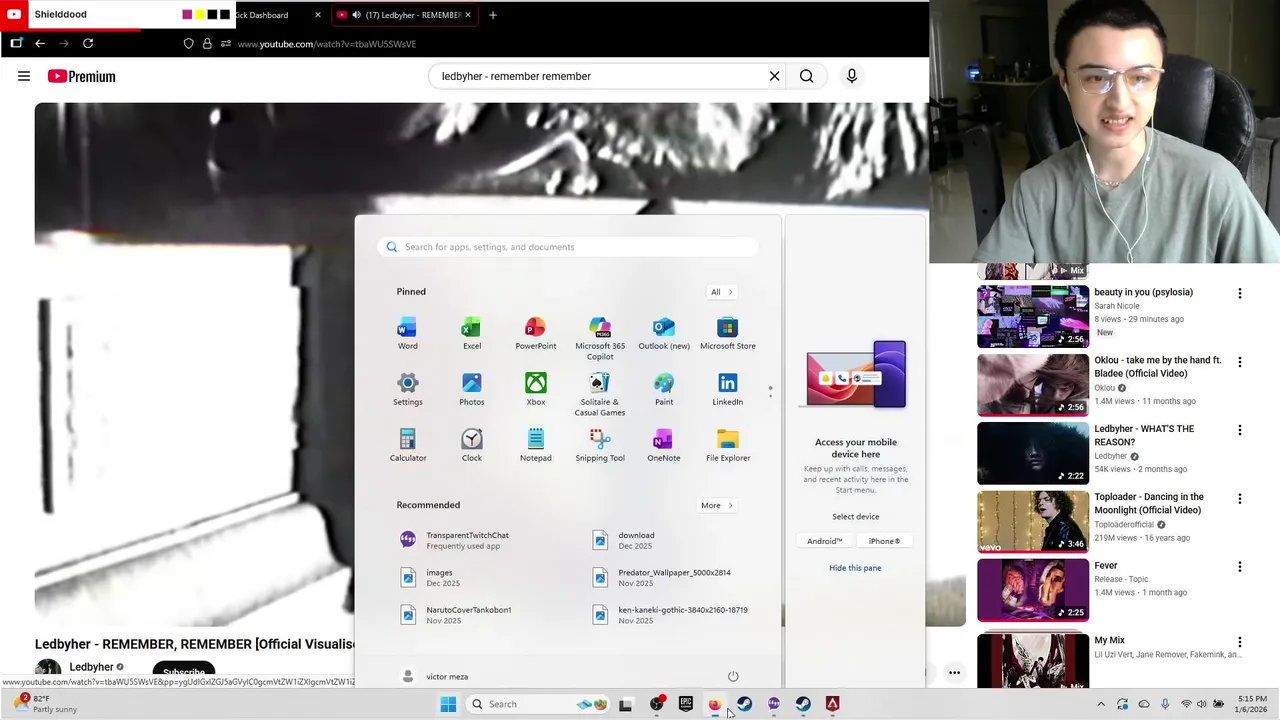This screenshot has height=720, width=1280.
Task: Launch Microsoft Store from Start
Action: 727,334
